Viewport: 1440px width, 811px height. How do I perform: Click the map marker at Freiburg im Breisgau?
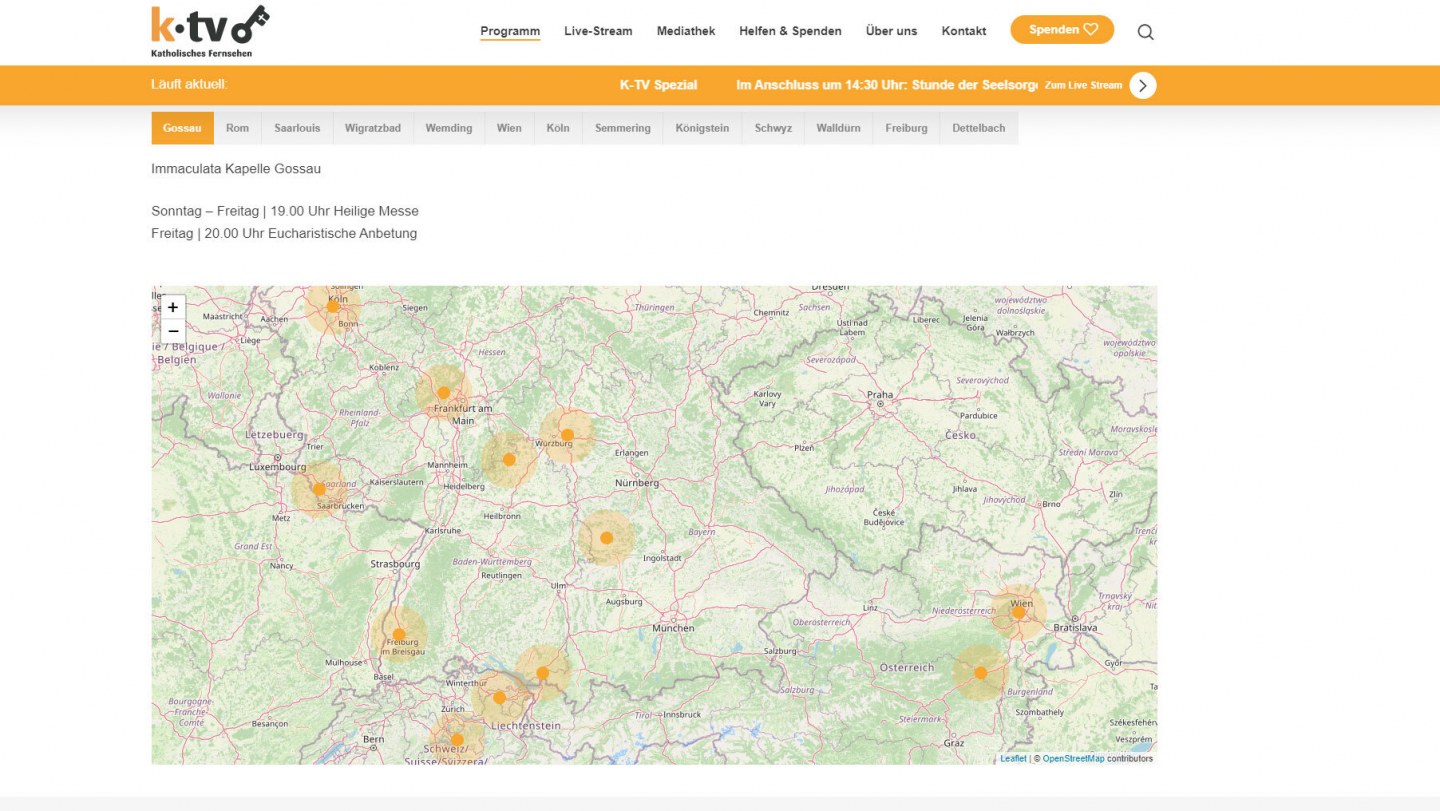(398, 634)
